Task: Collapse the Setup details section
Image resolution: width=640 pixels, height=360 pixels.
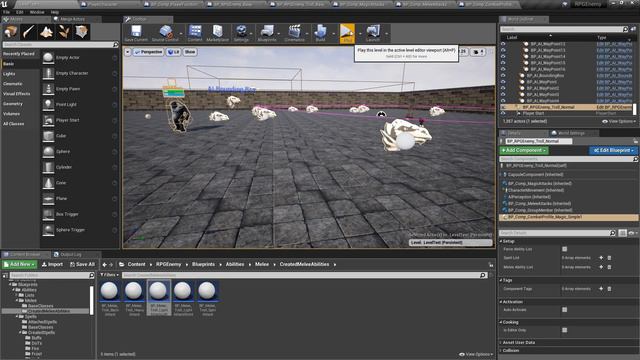Action: 501,241
